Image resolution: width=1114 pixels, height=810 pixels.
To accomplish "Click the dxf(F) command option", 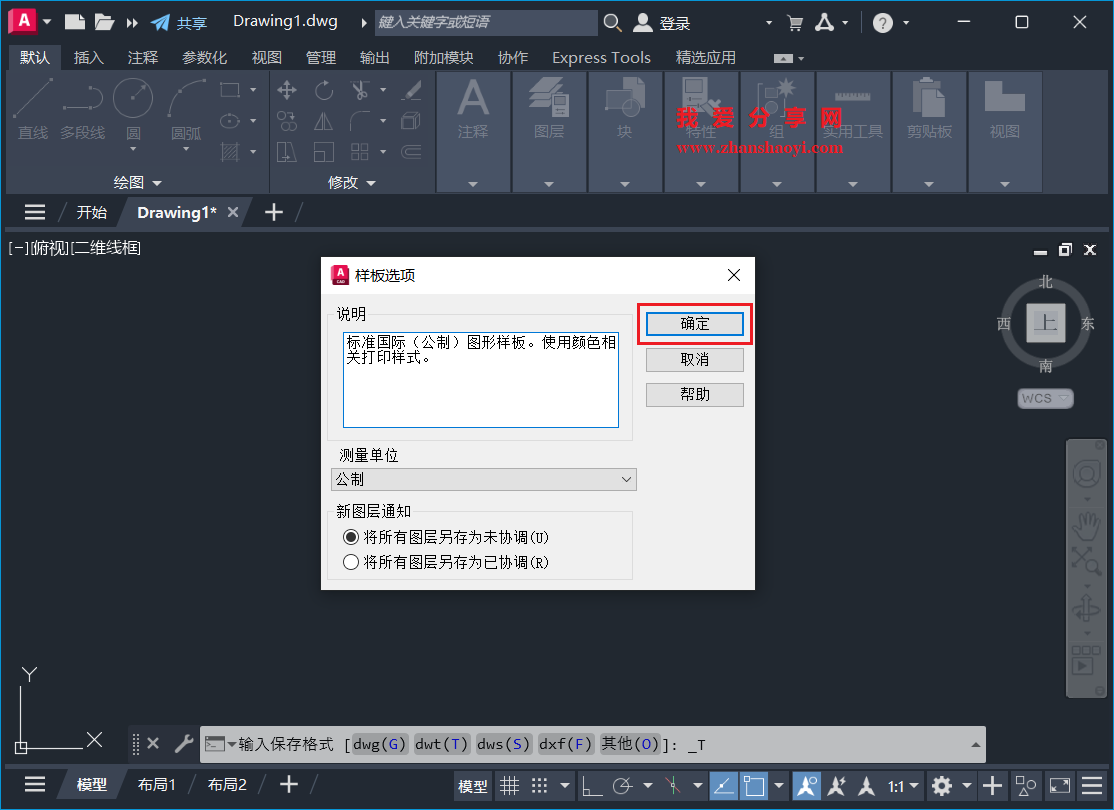I will click(x=566, y=744).
